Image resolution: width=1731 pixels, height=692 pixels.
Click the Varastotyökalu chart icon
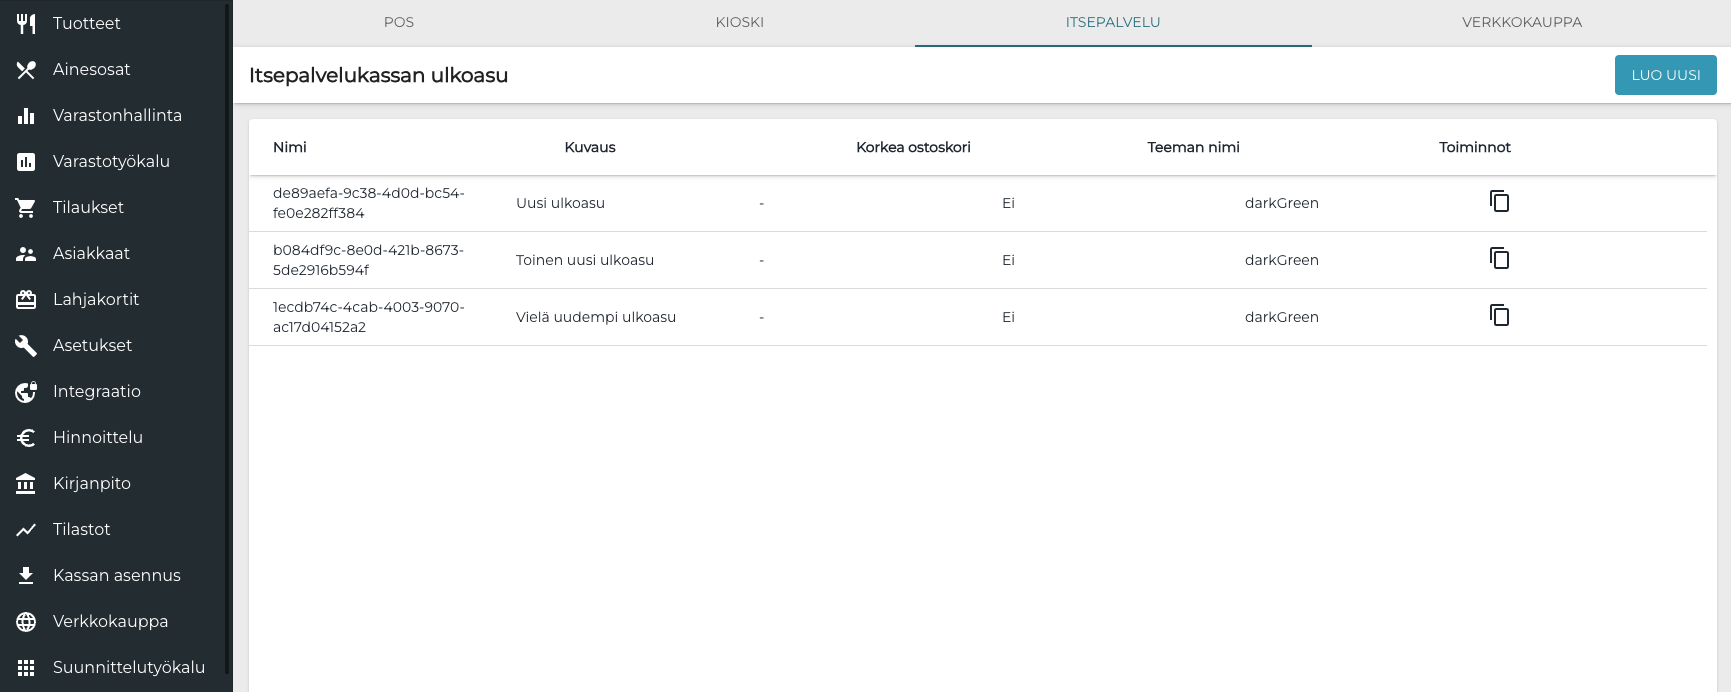tap(26, 161)
